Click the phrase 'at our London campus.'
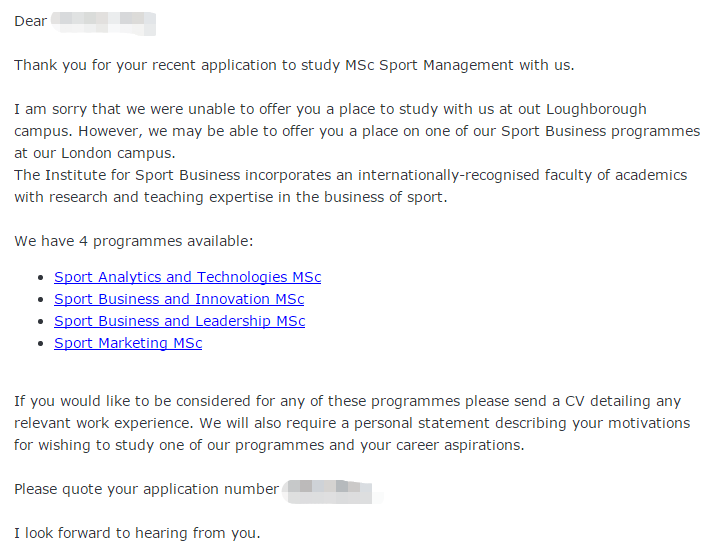 click(95, 153)
